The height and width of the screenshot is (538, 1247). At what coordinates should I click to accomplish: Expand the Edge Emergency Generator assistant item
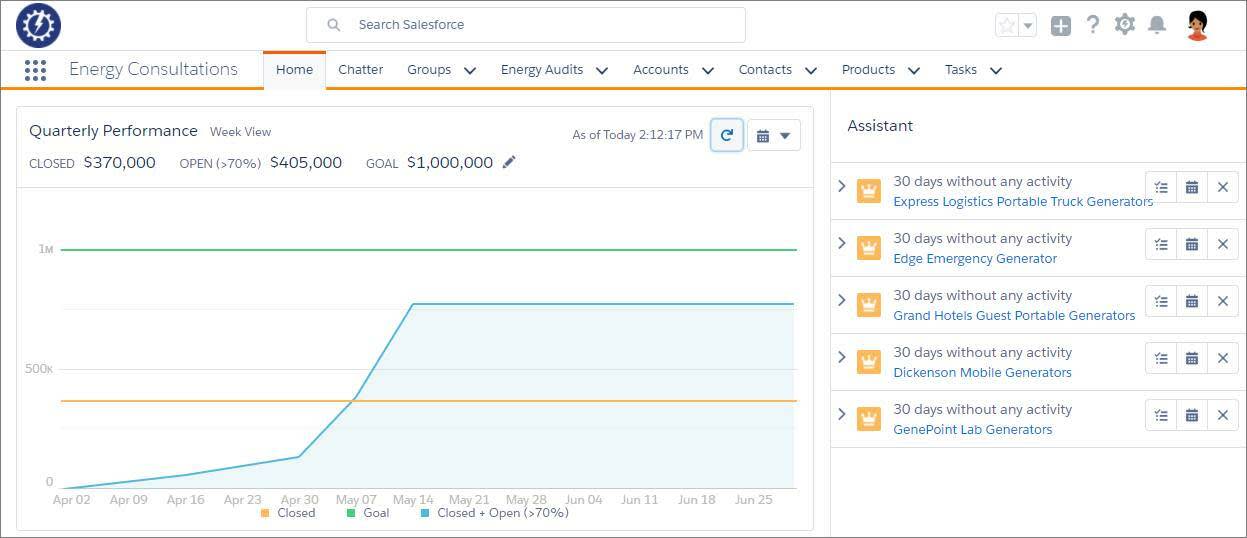842,243
